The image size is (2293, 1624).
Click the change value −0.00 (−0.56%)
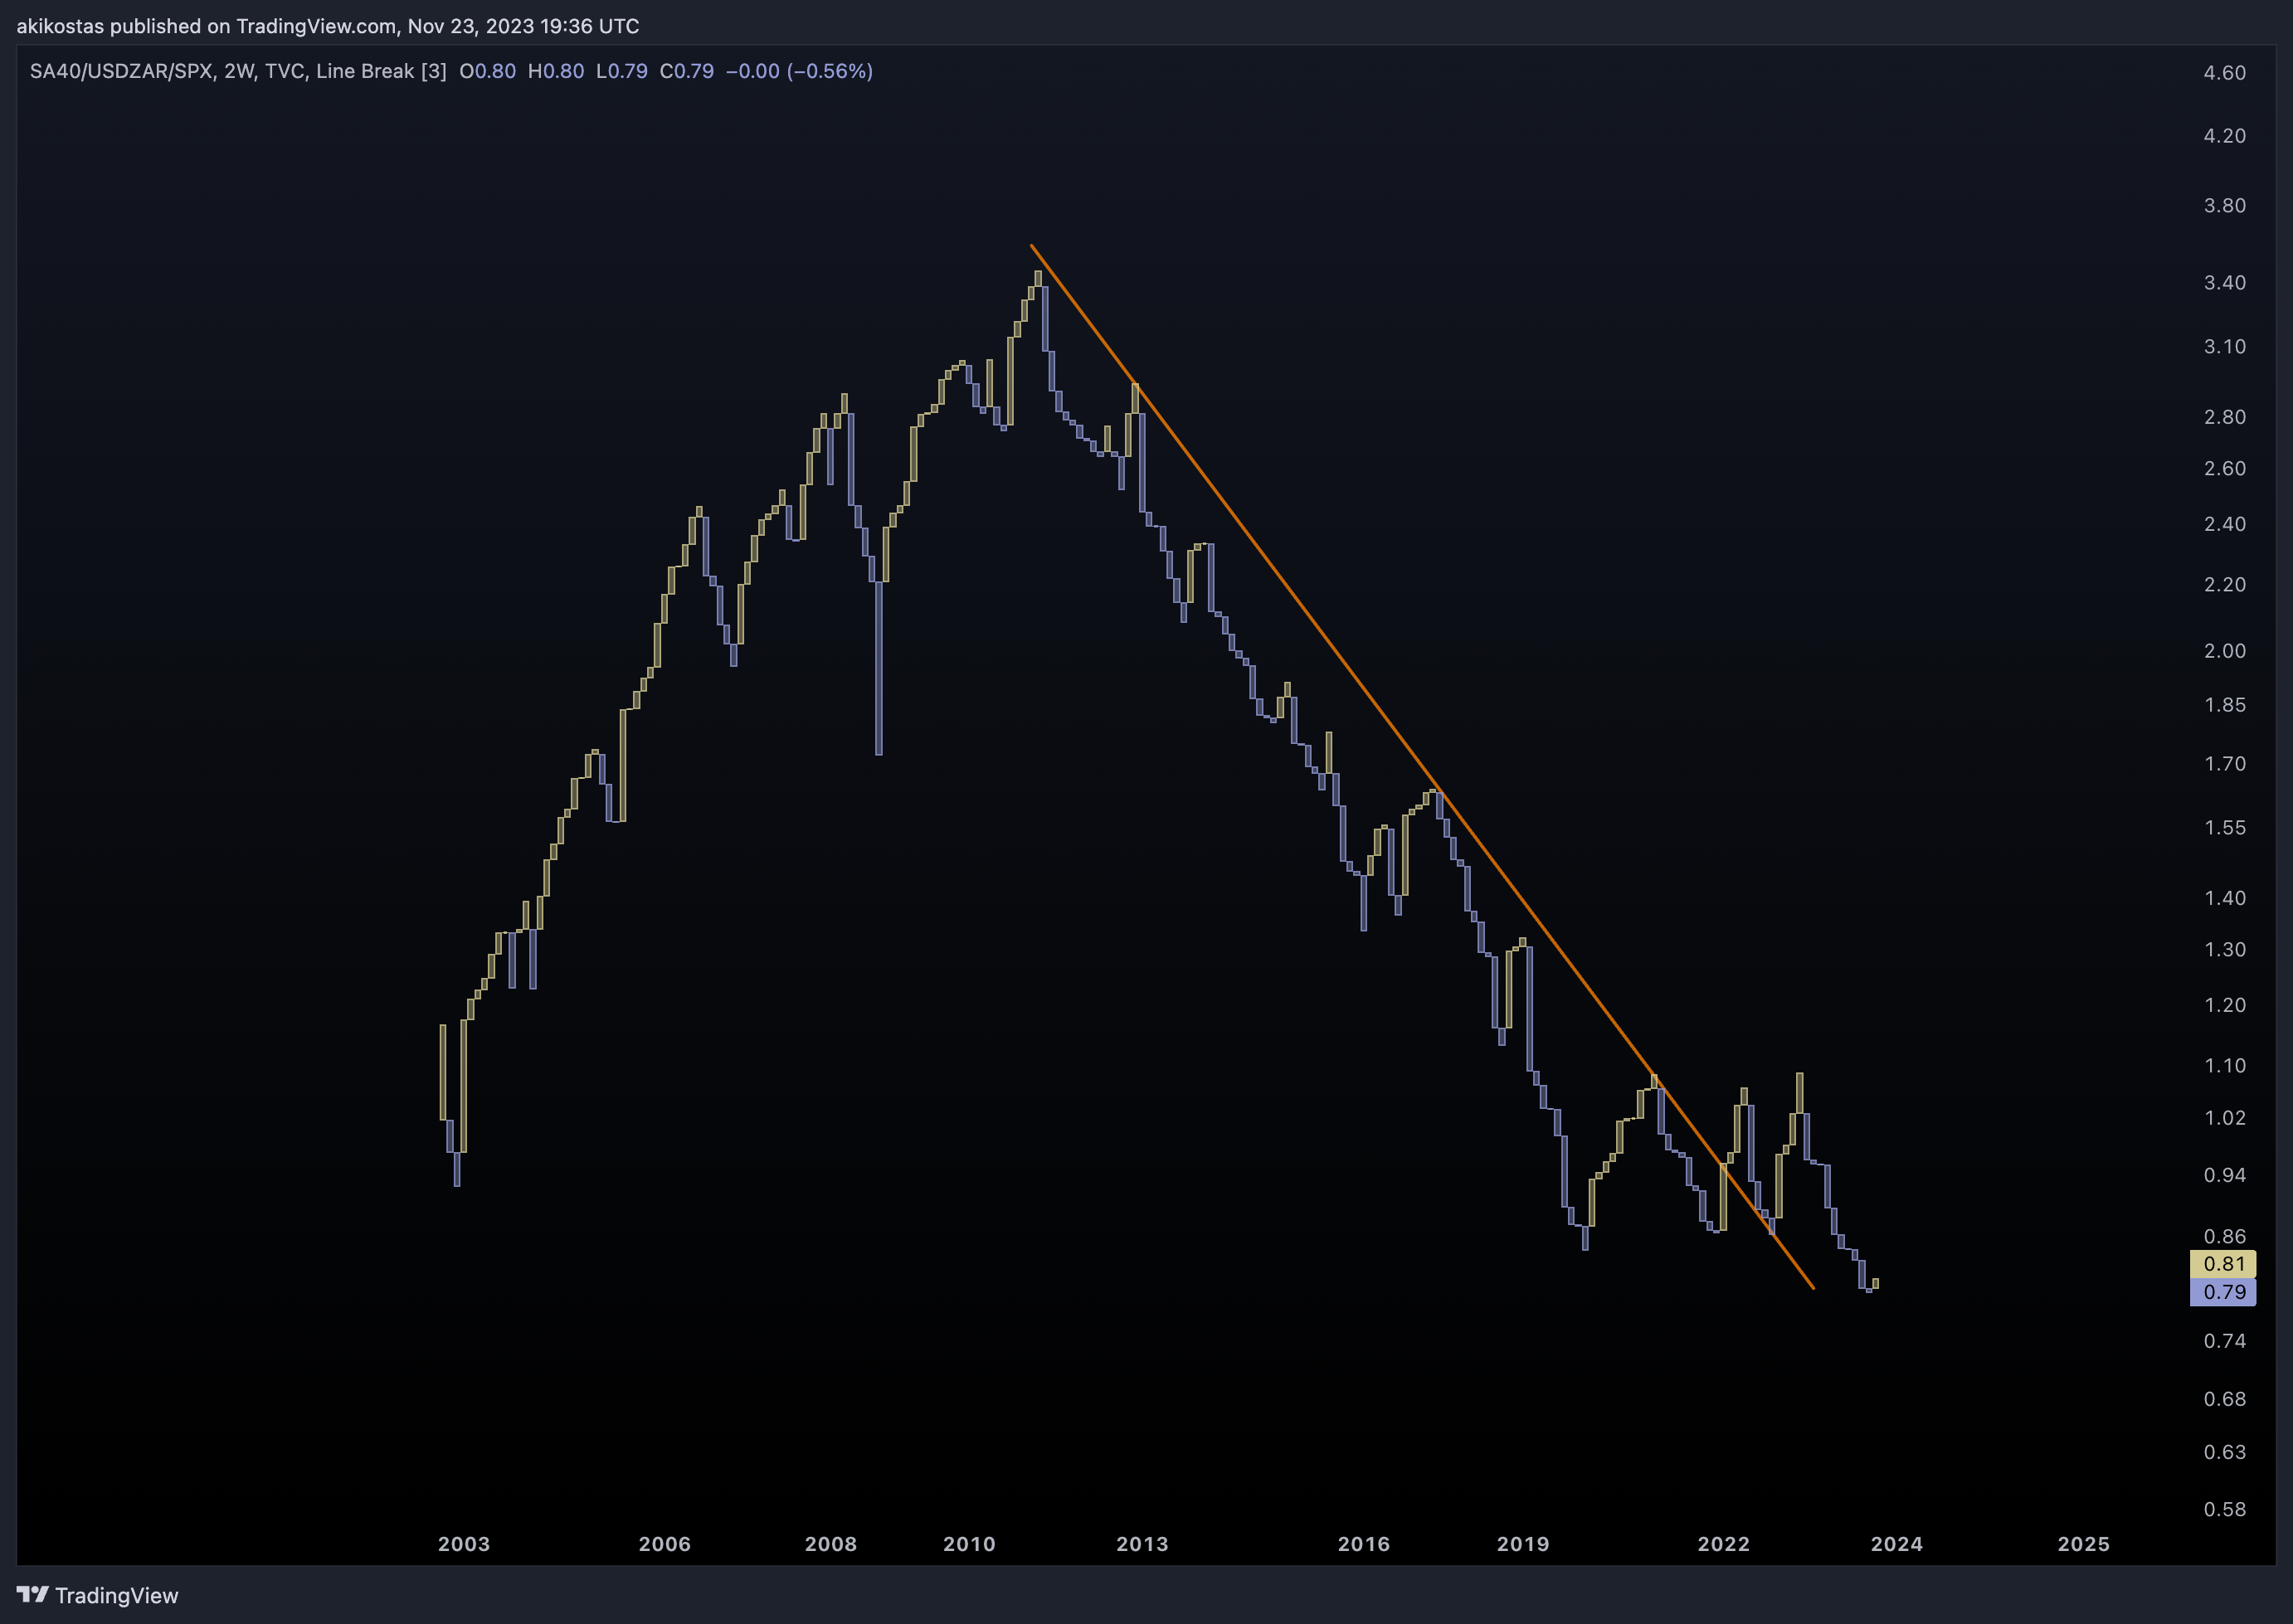tap(799, 71)
